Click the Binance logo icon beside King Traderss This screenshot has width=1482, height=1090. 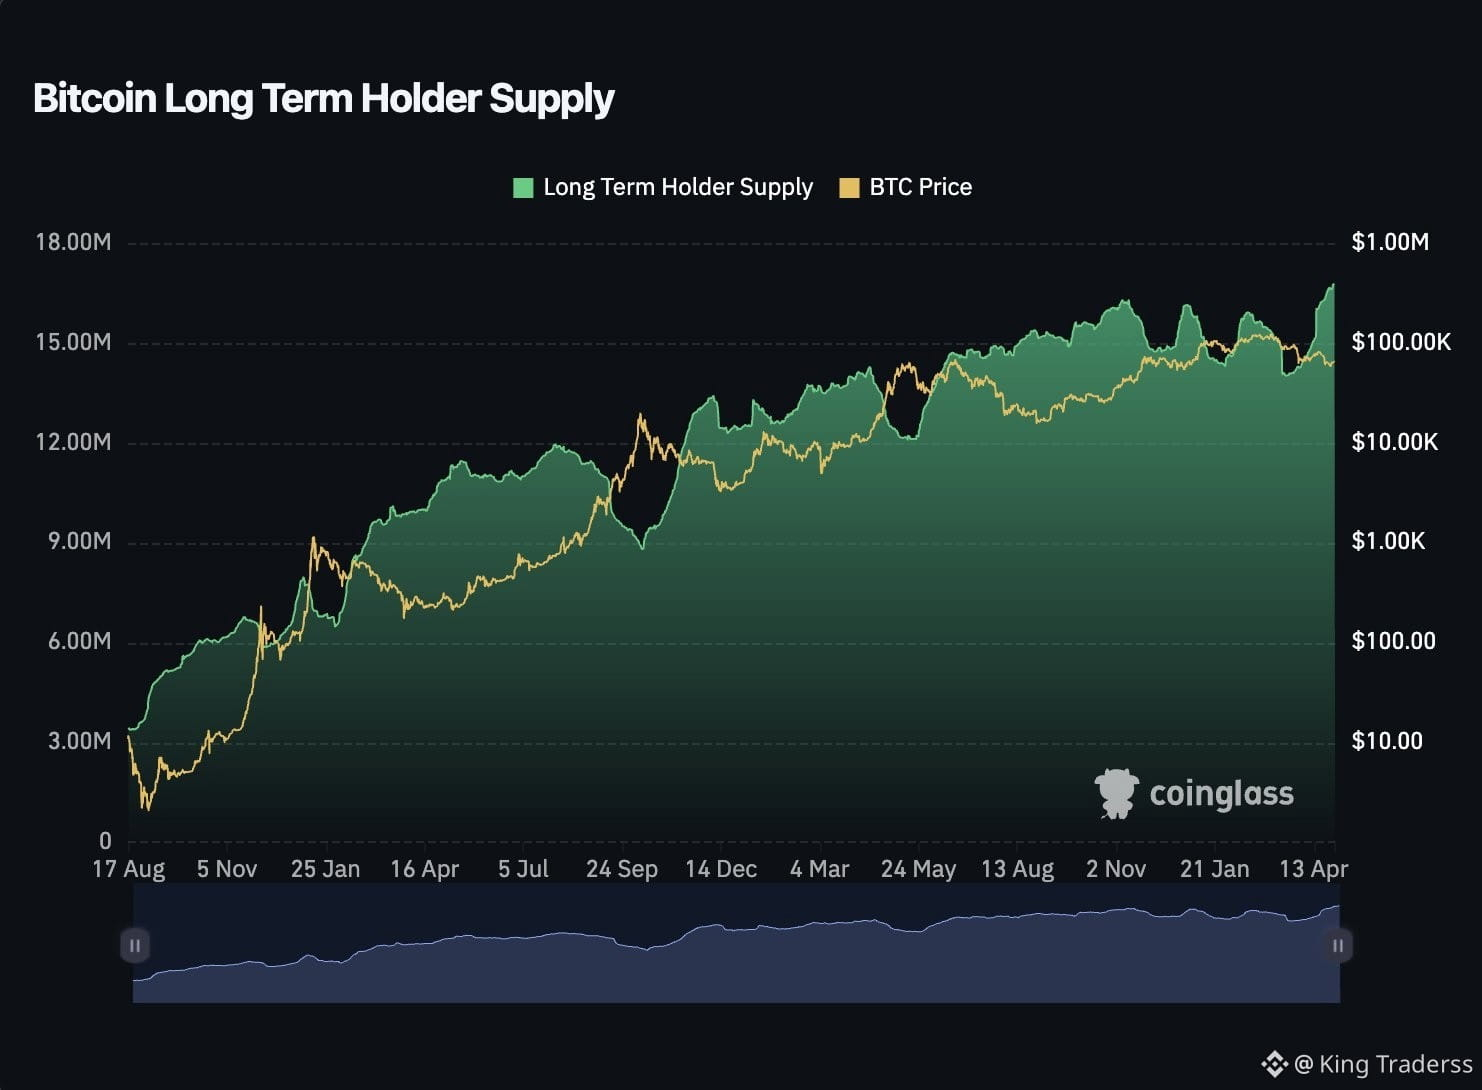tap(1274, 1064)
